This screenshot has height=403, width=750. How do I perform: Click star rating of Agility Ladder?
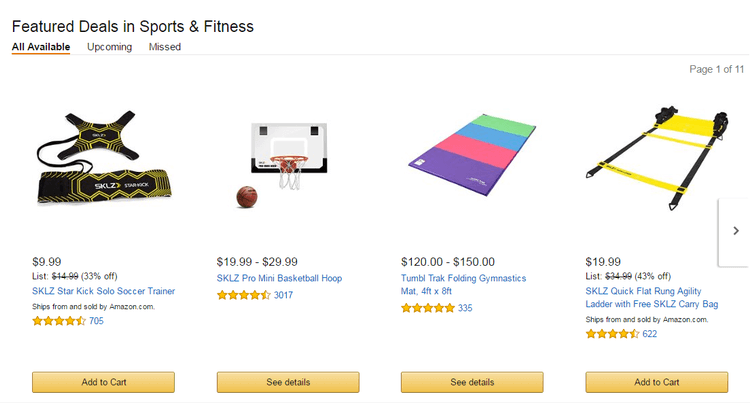(611, 334)
